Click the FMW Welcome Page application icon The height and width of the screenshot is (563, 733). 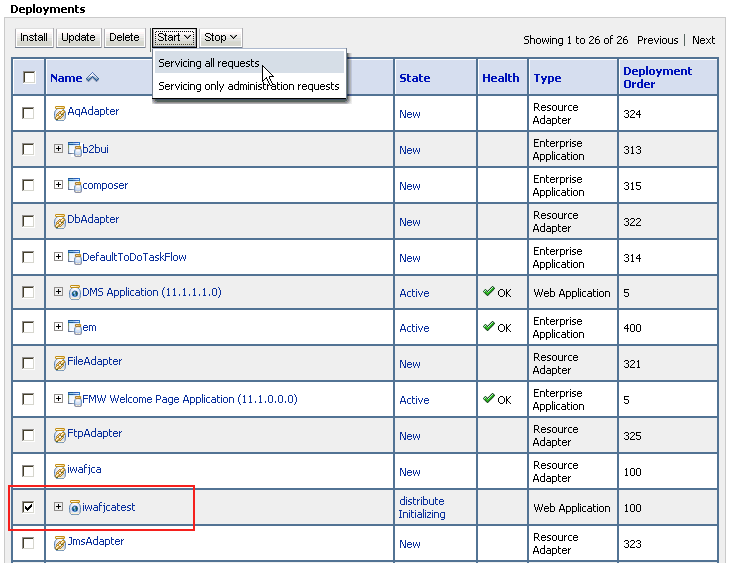click(74, 399)
